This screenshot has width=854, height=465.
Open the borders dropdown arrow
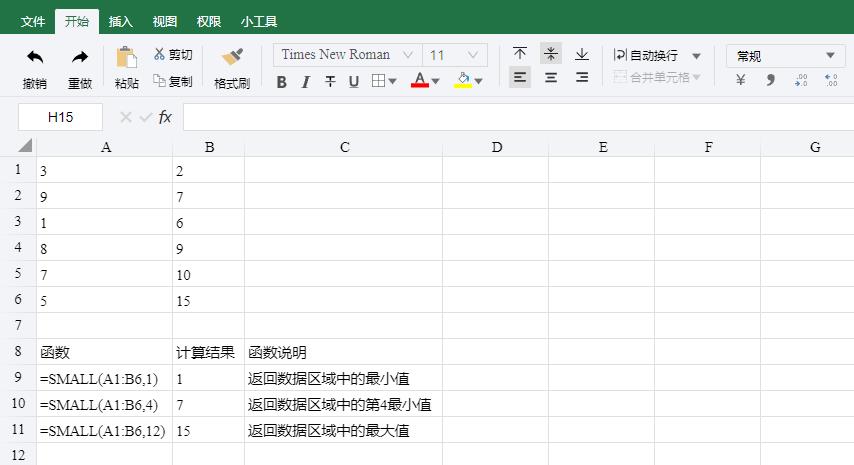(392, 82)
